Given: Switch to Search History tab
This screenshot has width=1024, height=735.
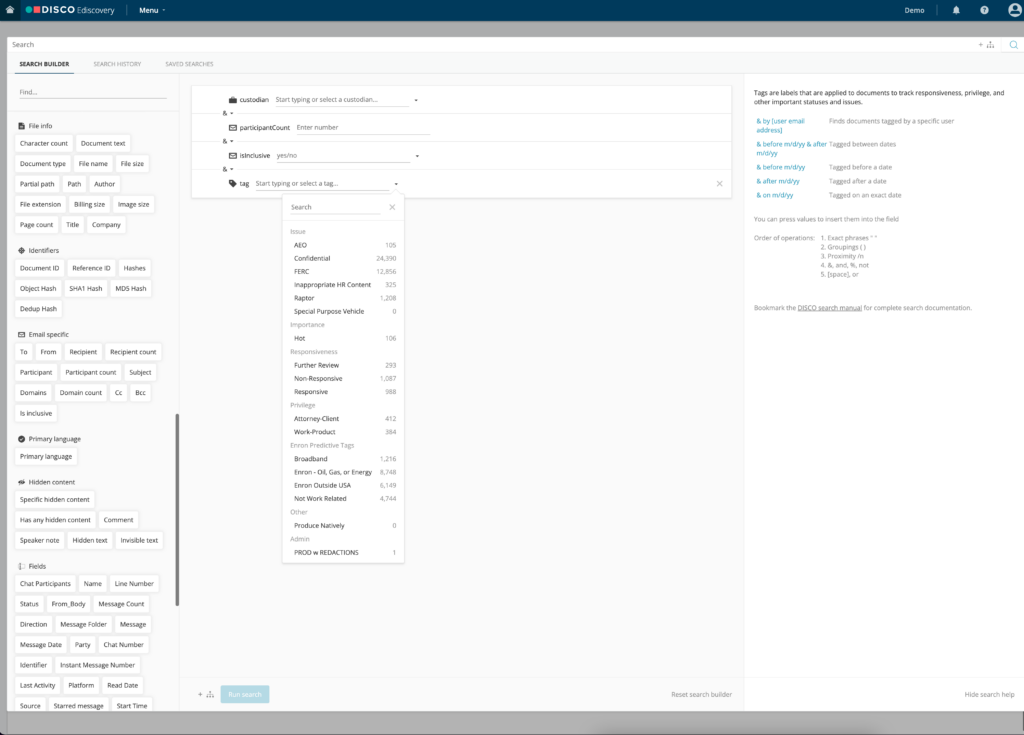Looking at the screenshot, I should point(117,64).
